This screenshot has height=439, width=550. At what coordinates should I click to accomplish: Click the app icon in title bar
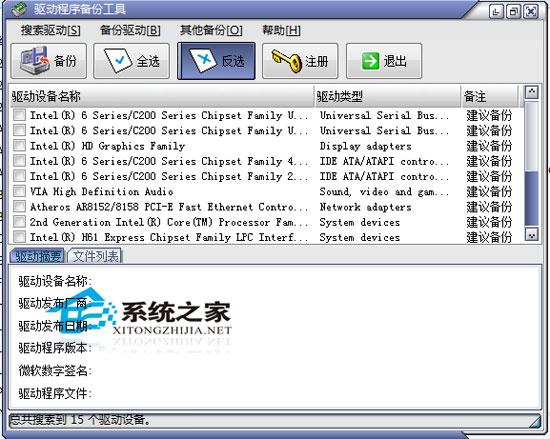coord(19,9)
